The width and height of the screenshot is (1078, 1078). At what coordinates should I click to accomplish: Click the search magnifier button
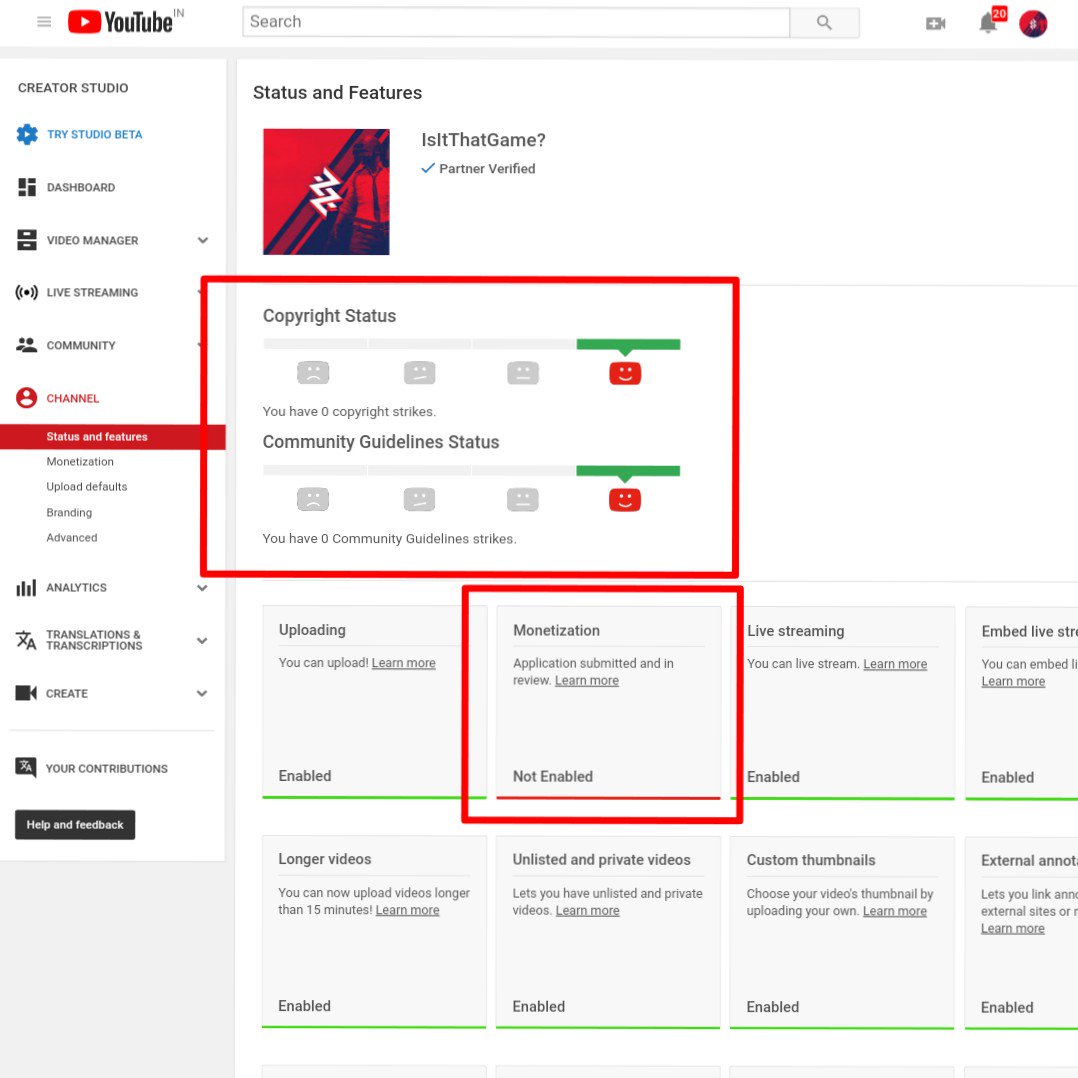point(824,23)
